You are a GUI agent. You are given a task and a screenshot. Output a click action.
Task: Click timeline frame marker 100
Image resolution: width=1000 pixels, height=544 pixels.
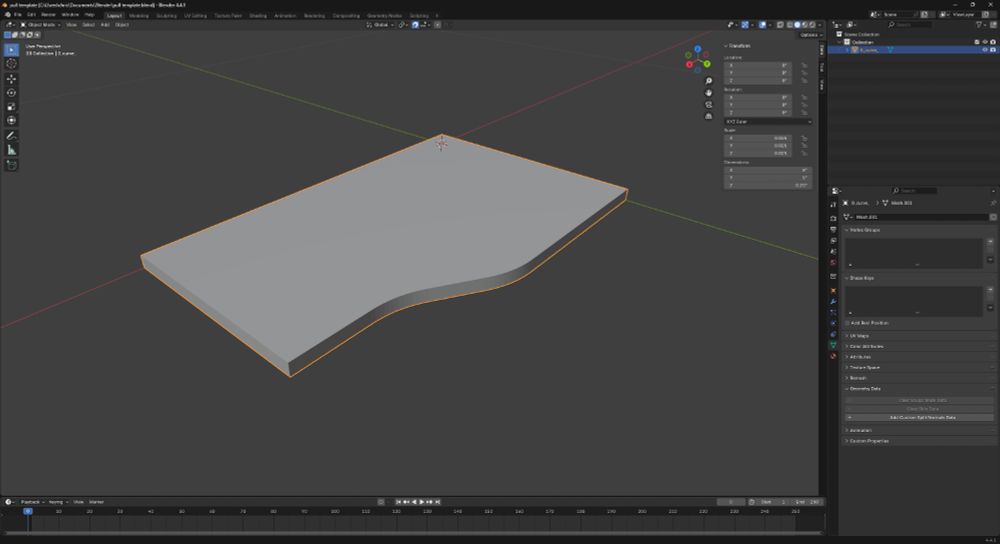pos(335,511)
